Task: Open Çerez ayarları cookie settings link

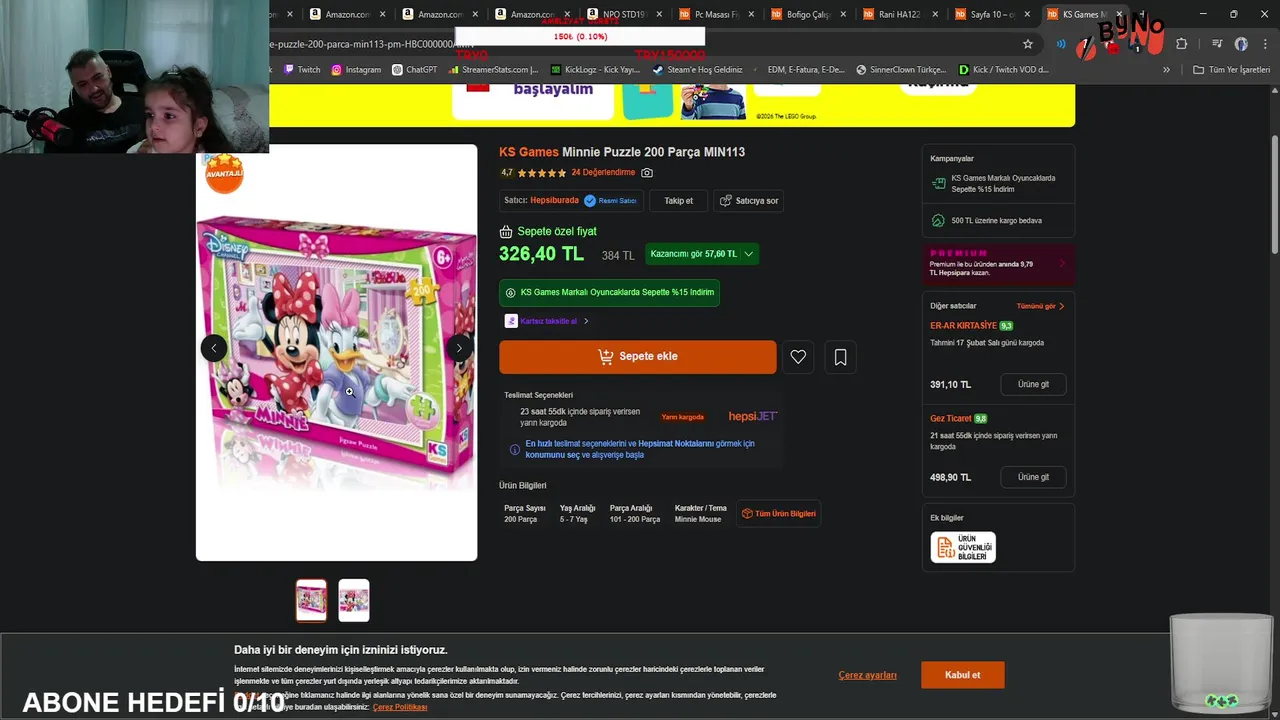Action: tap(867, 676)
